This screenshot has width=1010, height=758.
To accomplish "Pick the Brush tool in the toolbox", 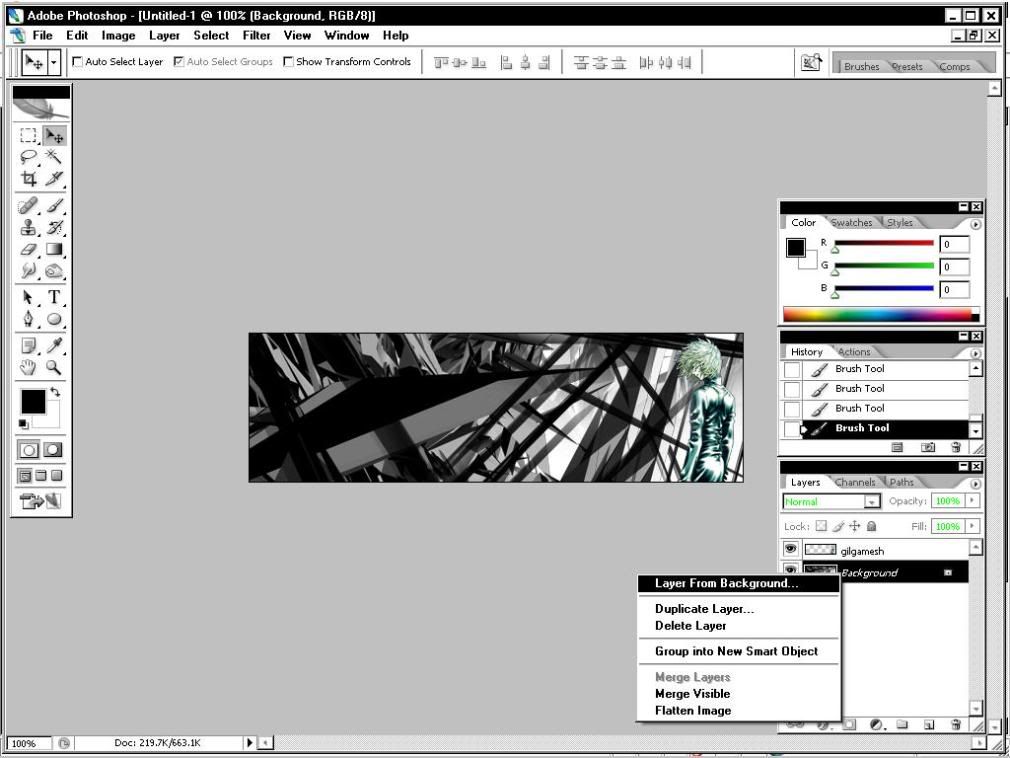I will pos(54,205).
